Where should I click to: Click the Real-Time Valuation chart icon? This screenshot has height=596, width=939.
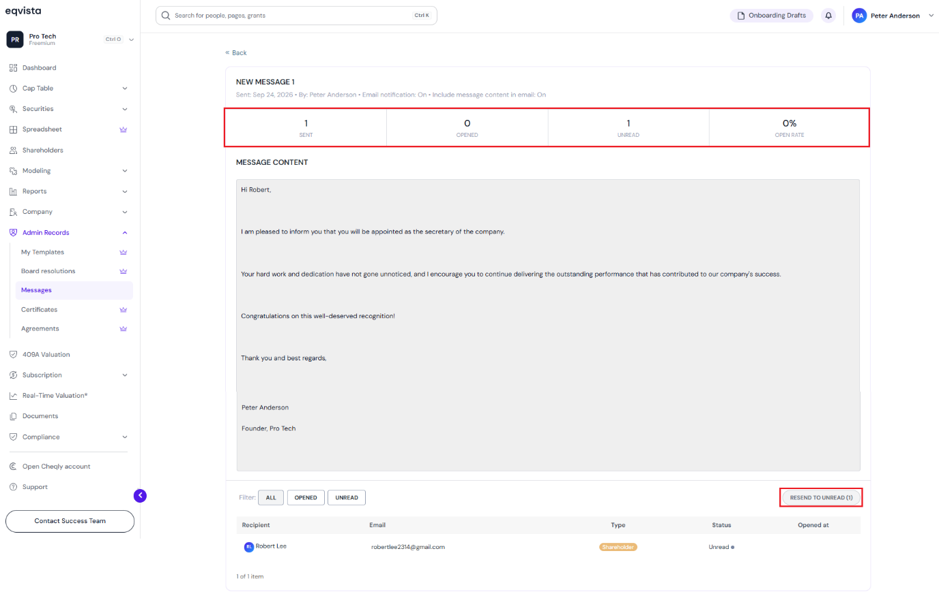13,396
